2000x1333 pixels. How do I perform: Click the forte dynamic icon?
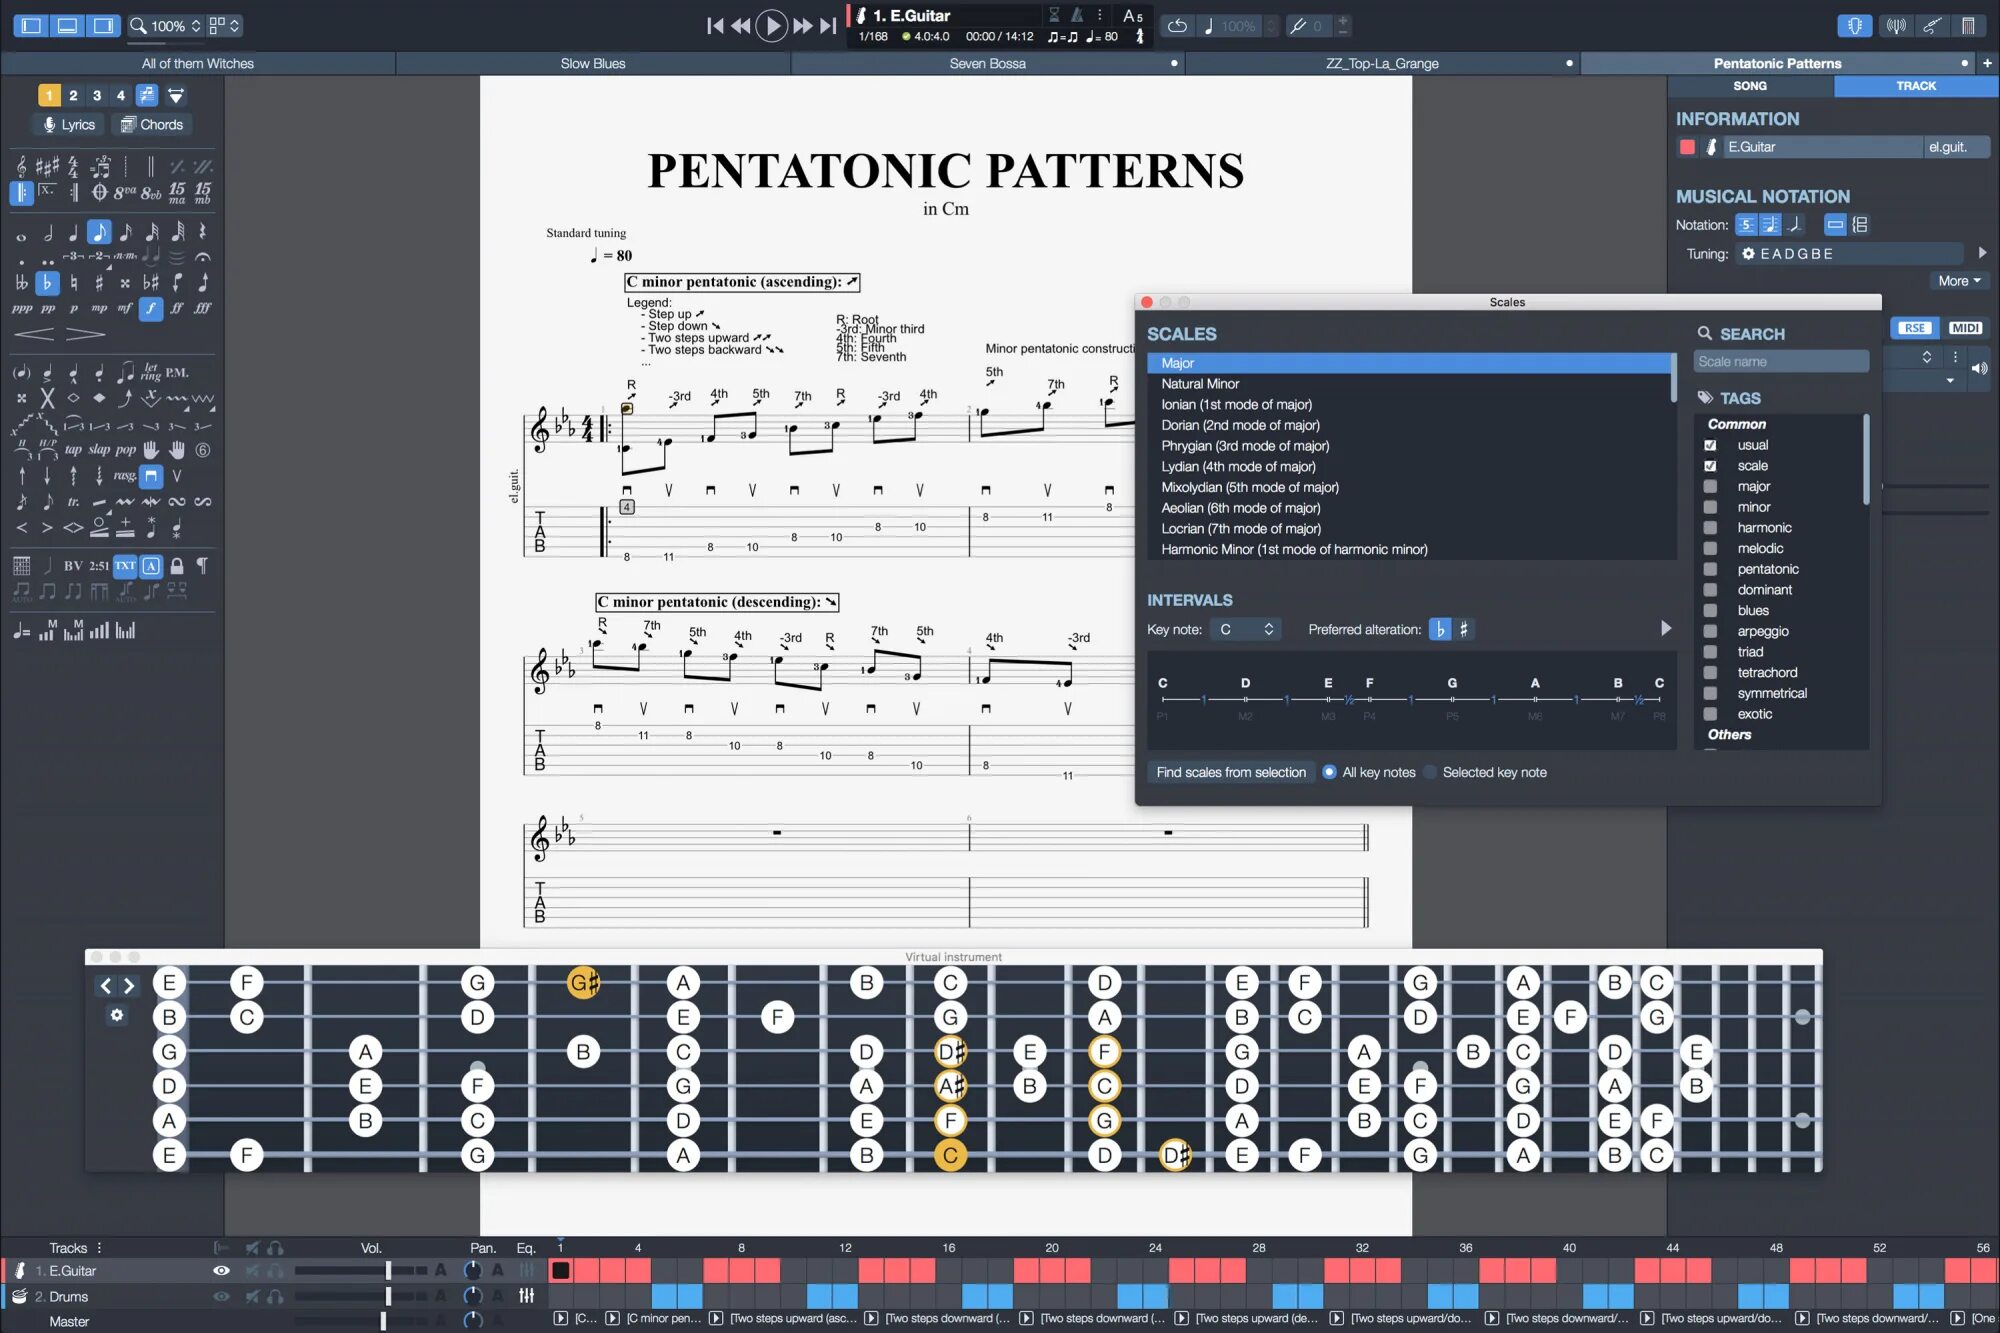150,309
